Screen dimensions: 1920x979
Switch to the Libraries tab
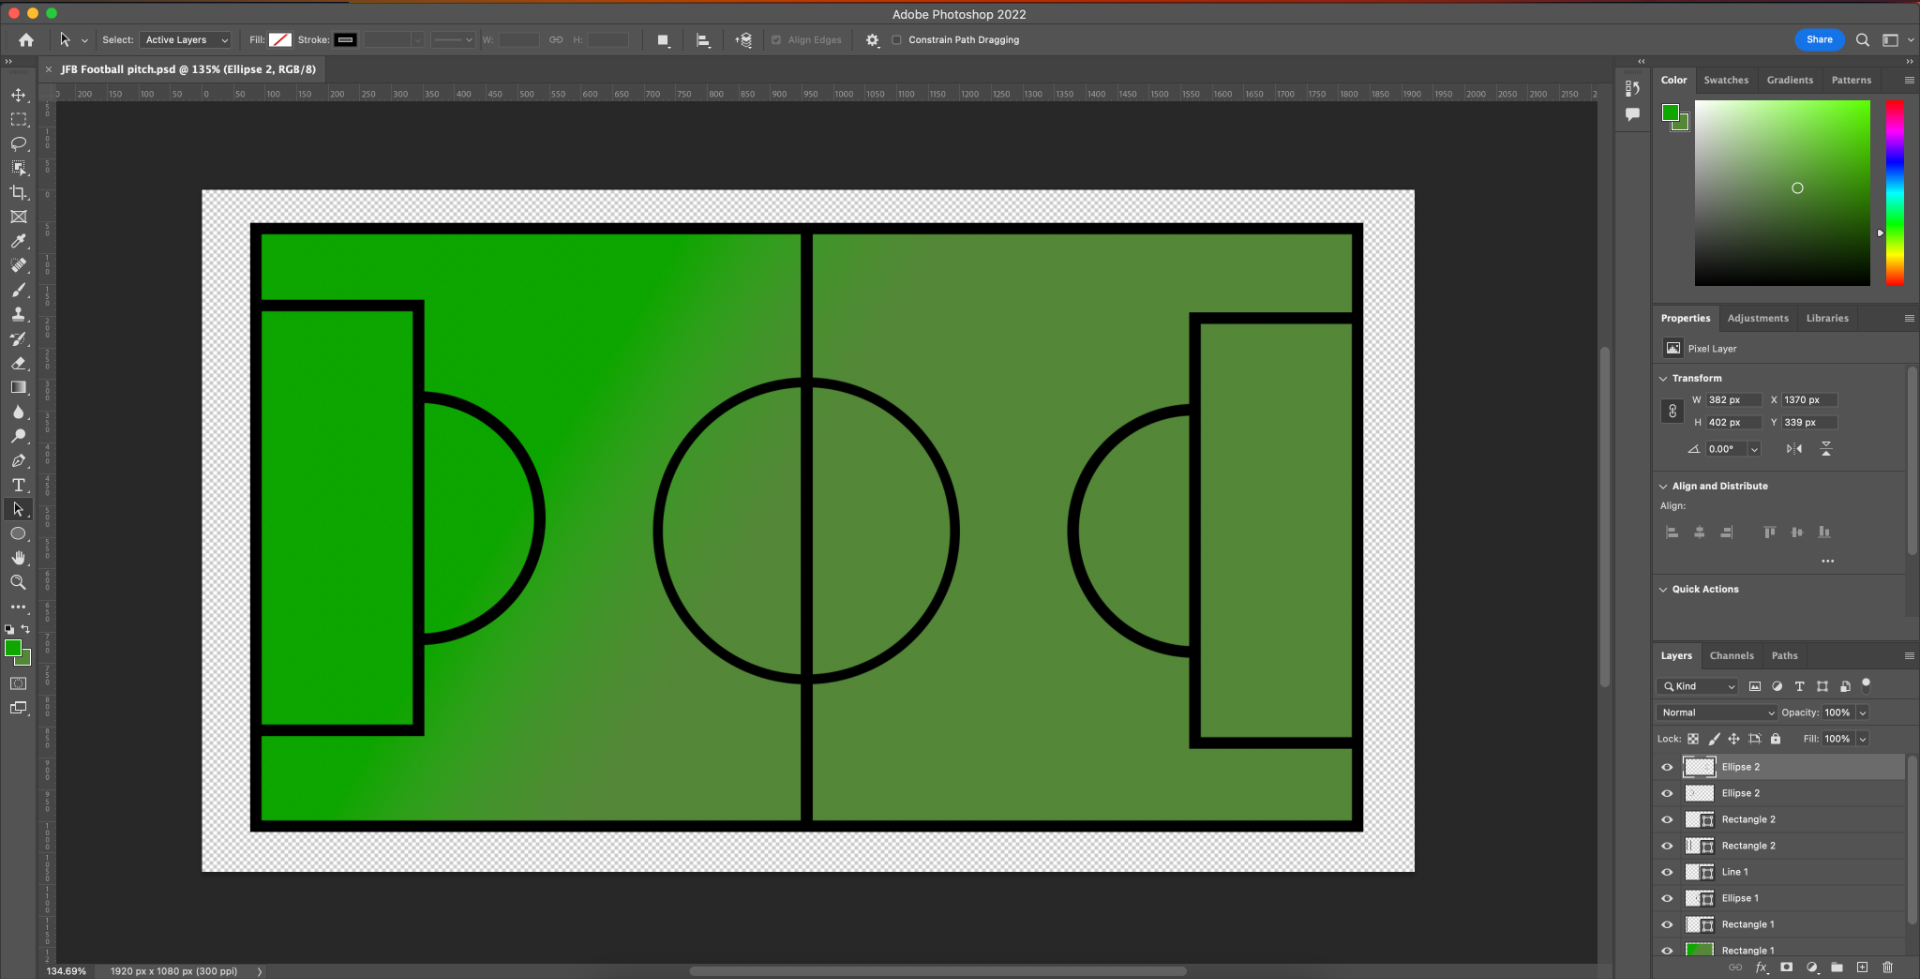1827,318
